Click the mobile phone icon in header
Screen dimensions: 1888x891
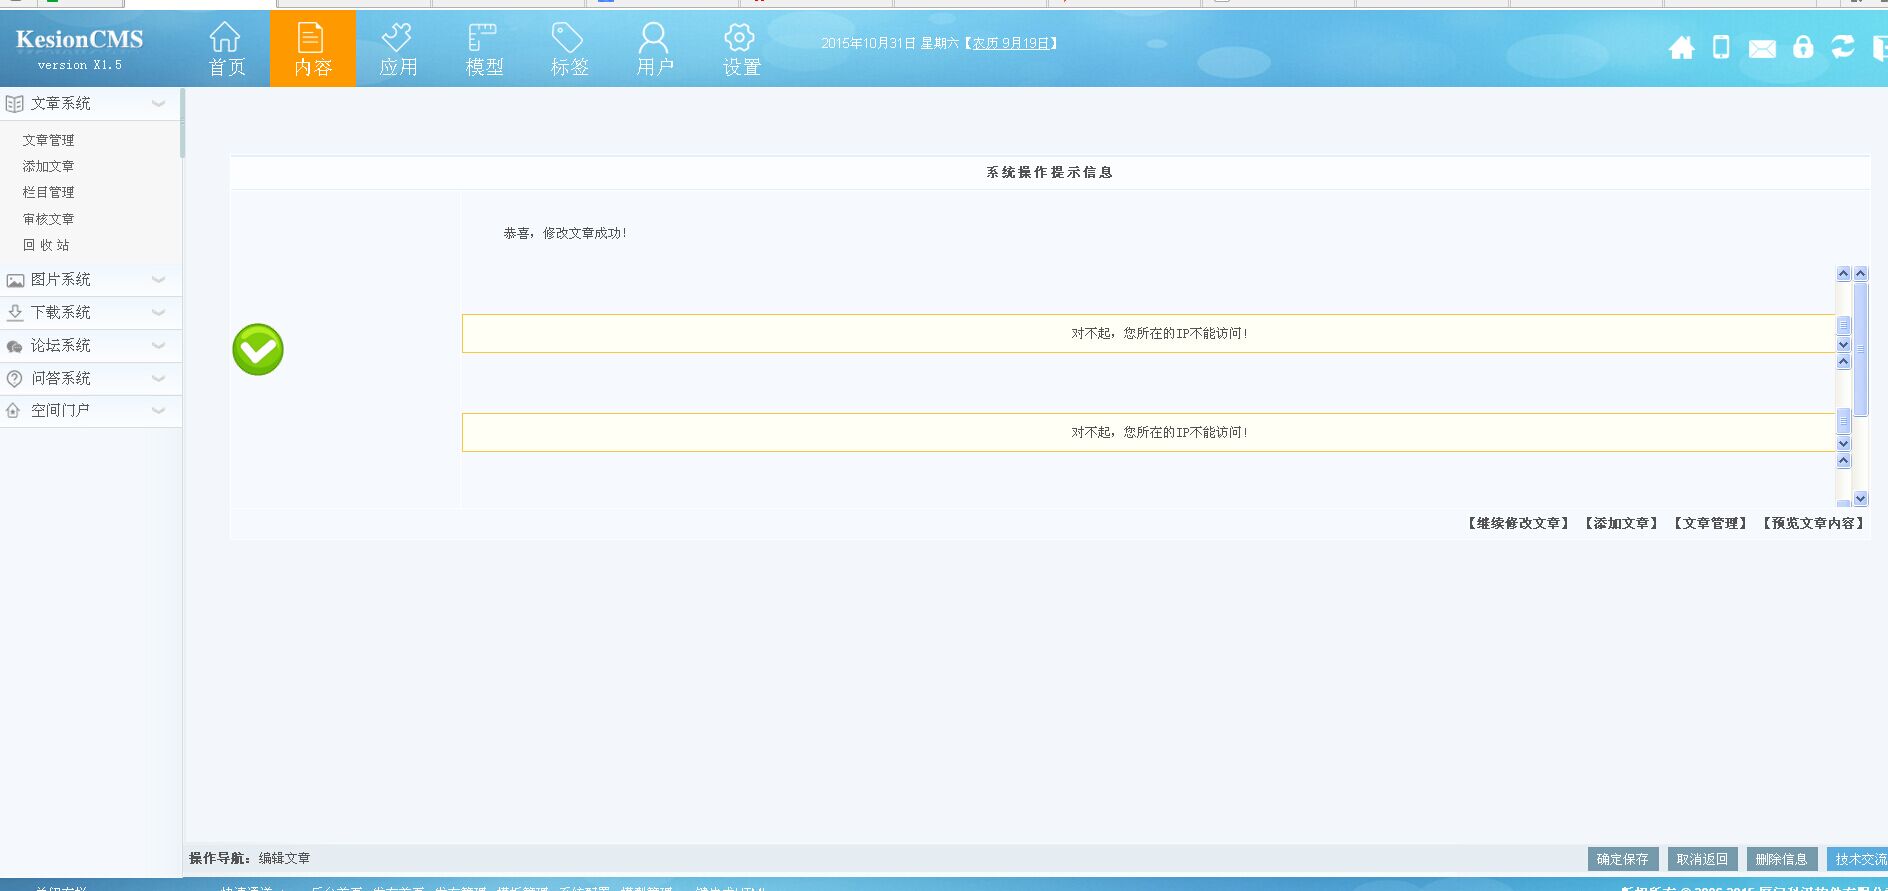point(1721,47)
